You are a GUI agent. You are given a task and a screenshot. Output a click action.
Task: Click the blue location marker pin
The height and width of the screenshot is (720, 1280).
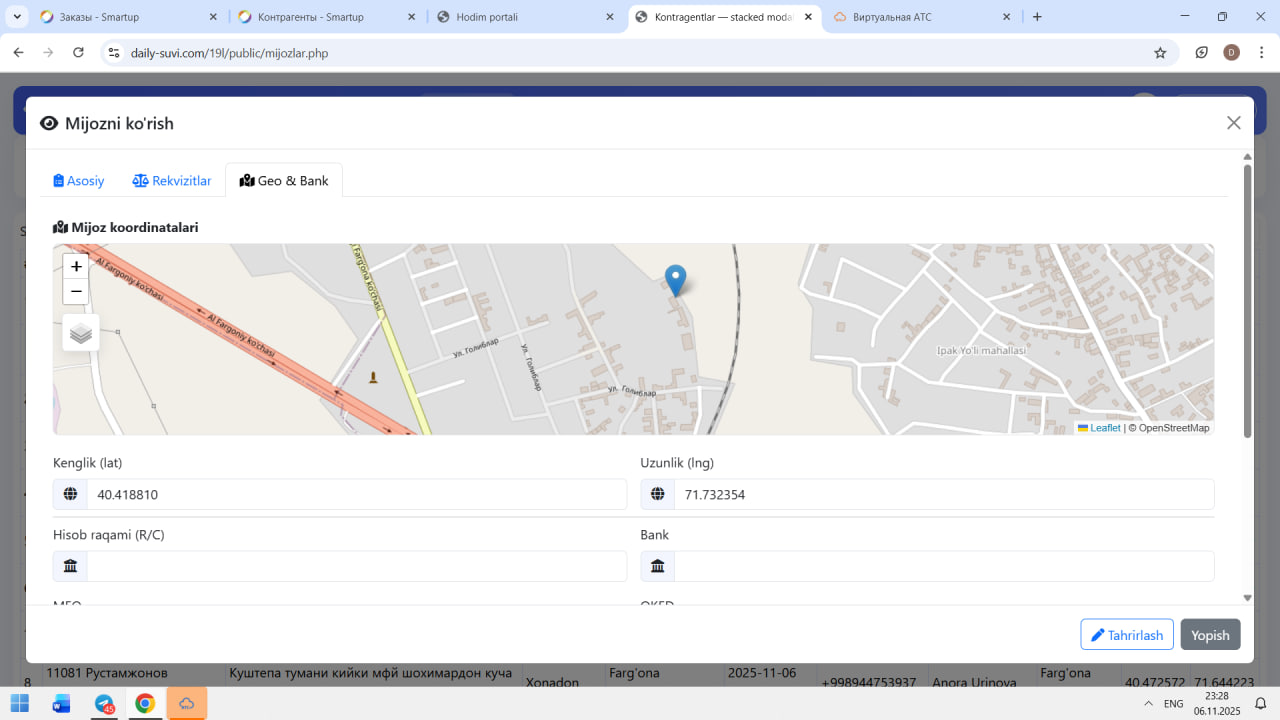[676, 280]
